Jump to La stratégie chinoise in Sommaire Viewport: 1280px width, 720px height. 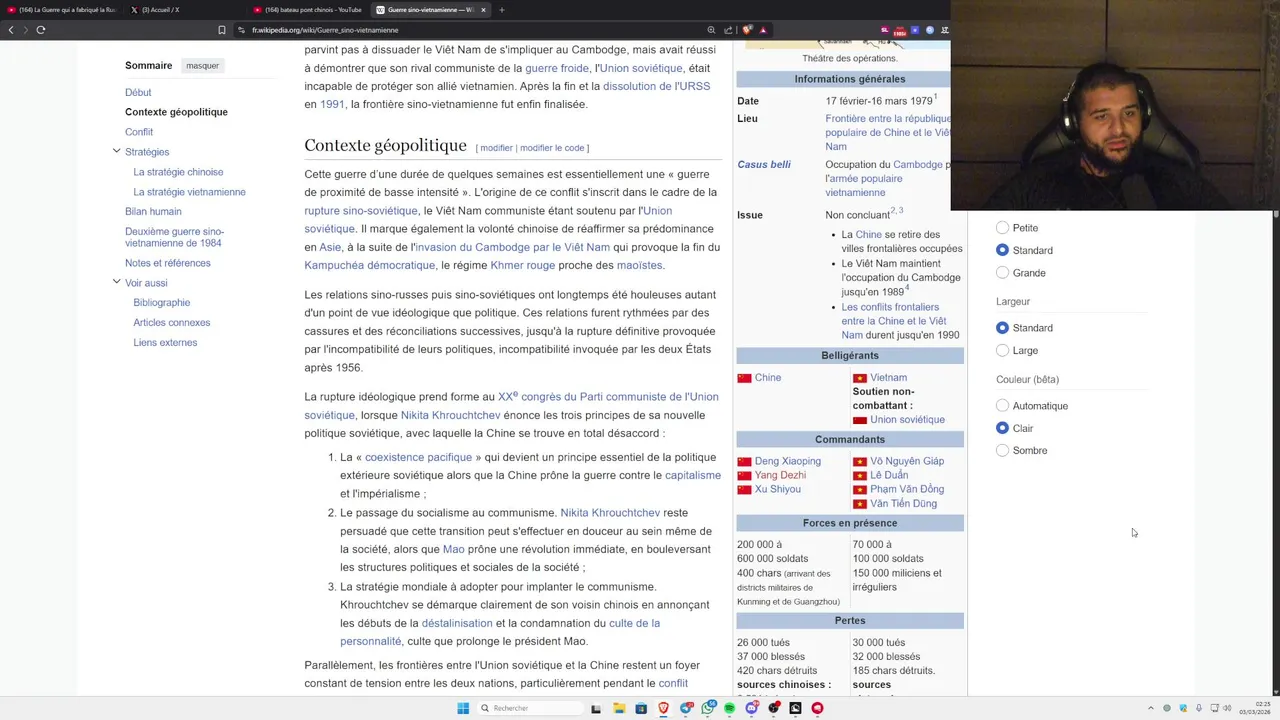click(178, 172)
